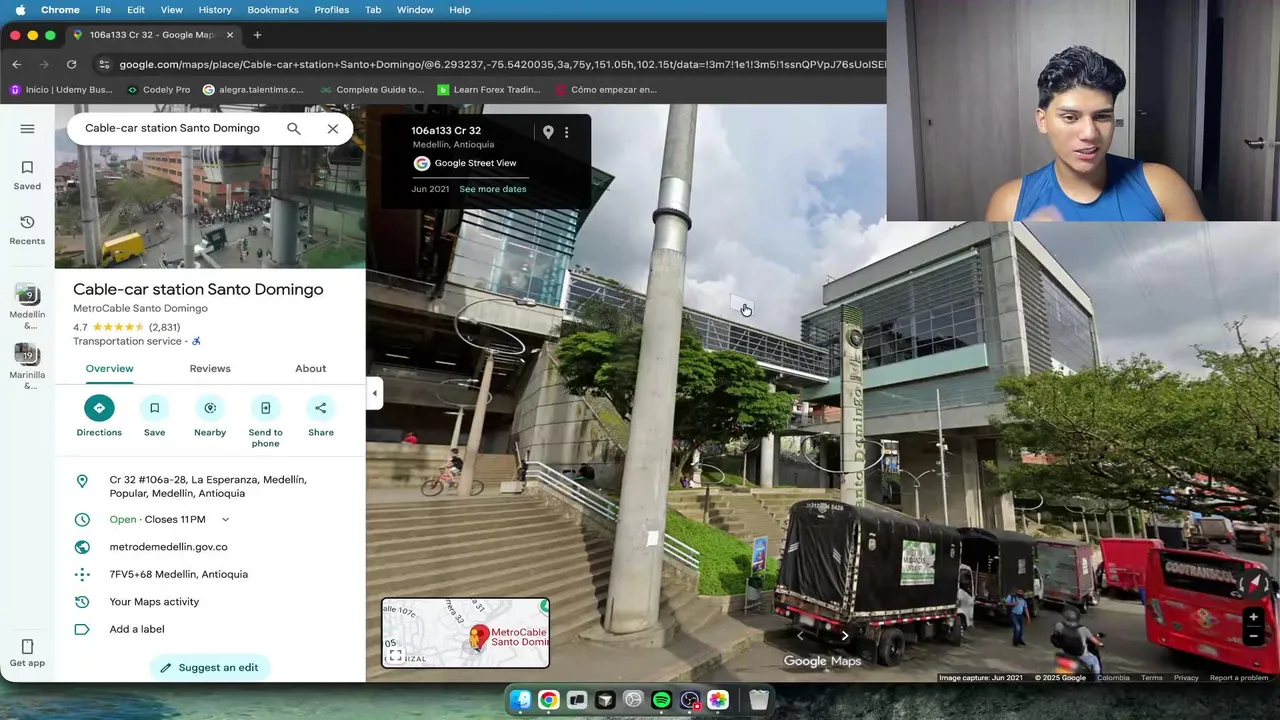The image size is (1280, 720).
Task: Open the Learn Forex Trading bookmark
Action: (489, 89)
